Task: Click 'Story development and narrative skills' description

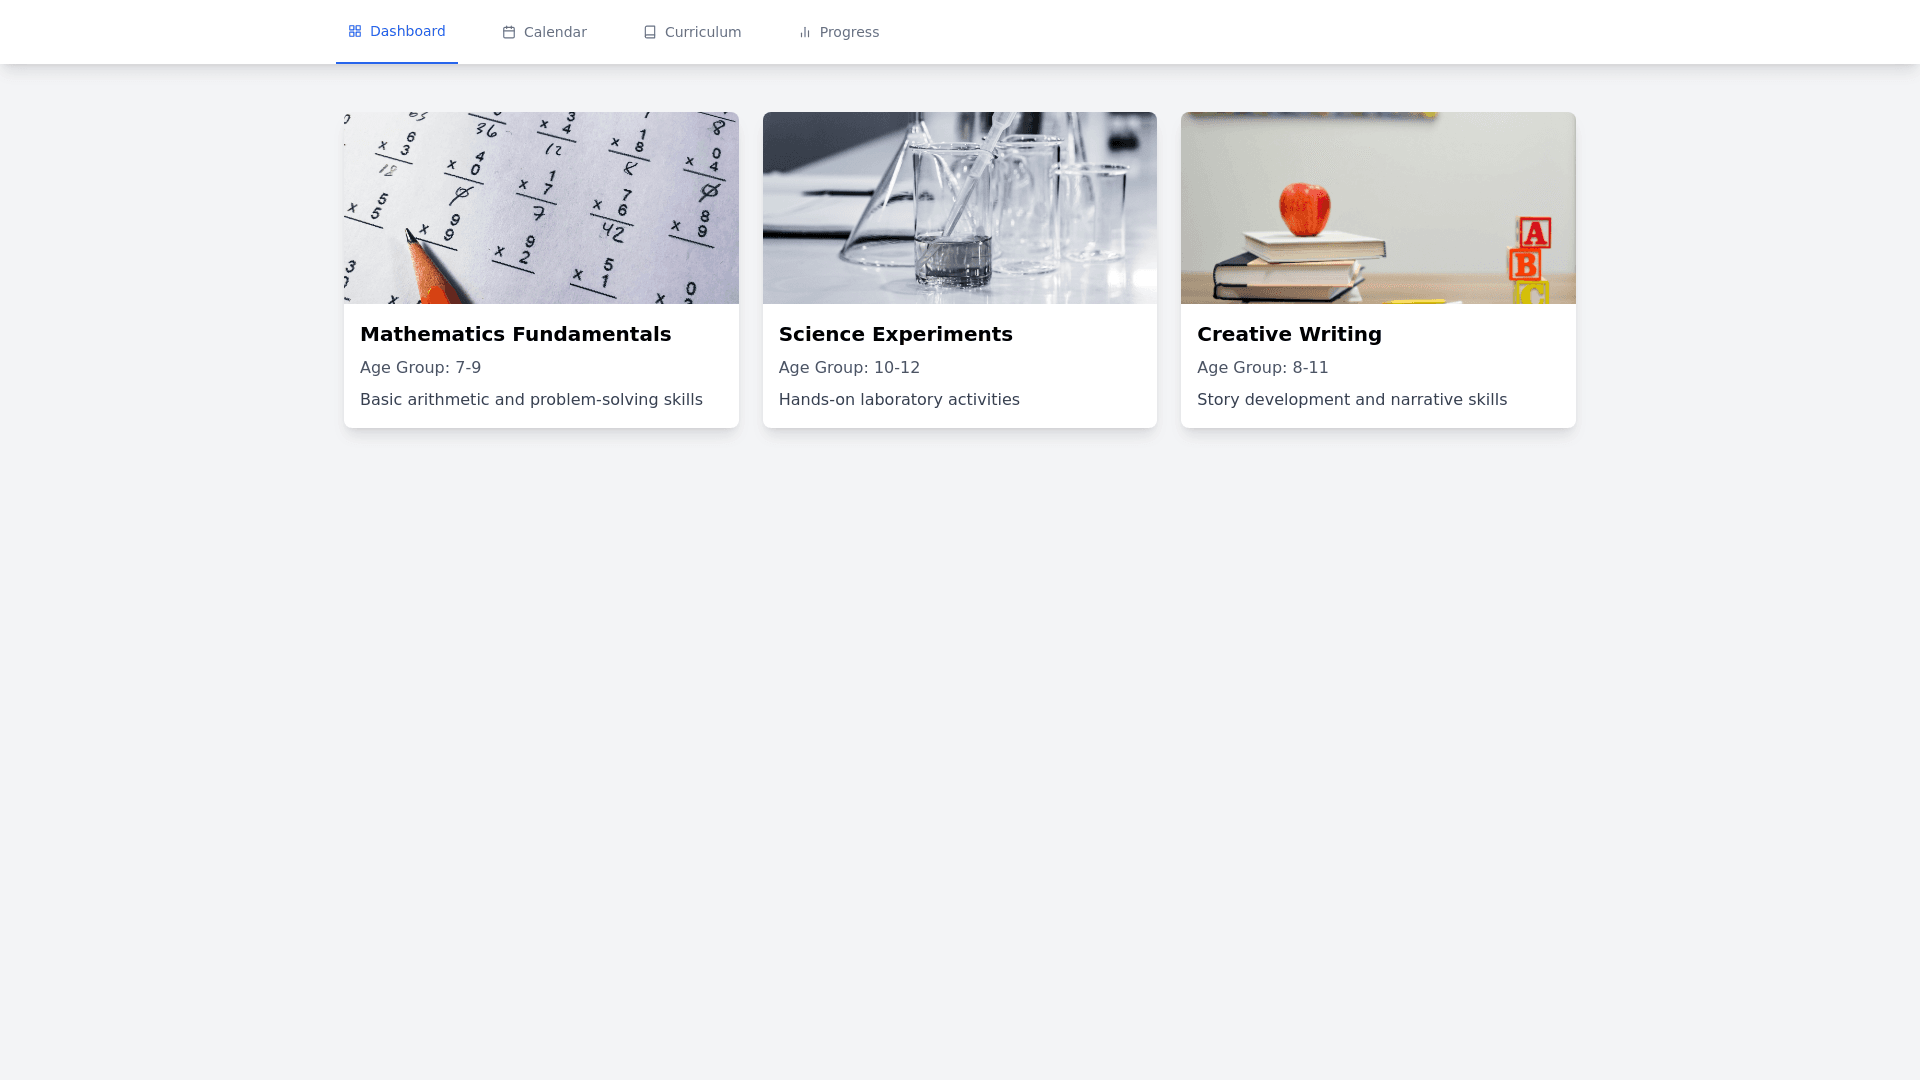Action: pos(1351,399)
